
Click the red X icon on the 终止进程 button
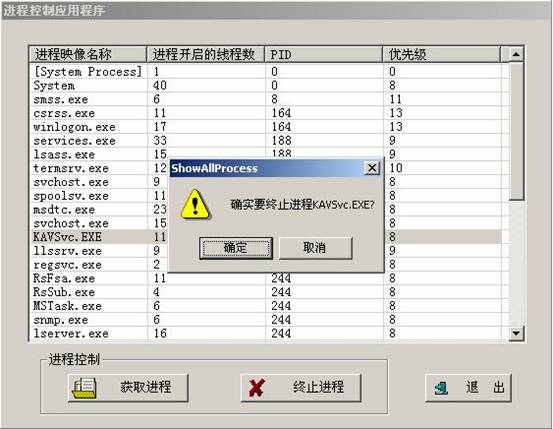click(x=256, y=388)
